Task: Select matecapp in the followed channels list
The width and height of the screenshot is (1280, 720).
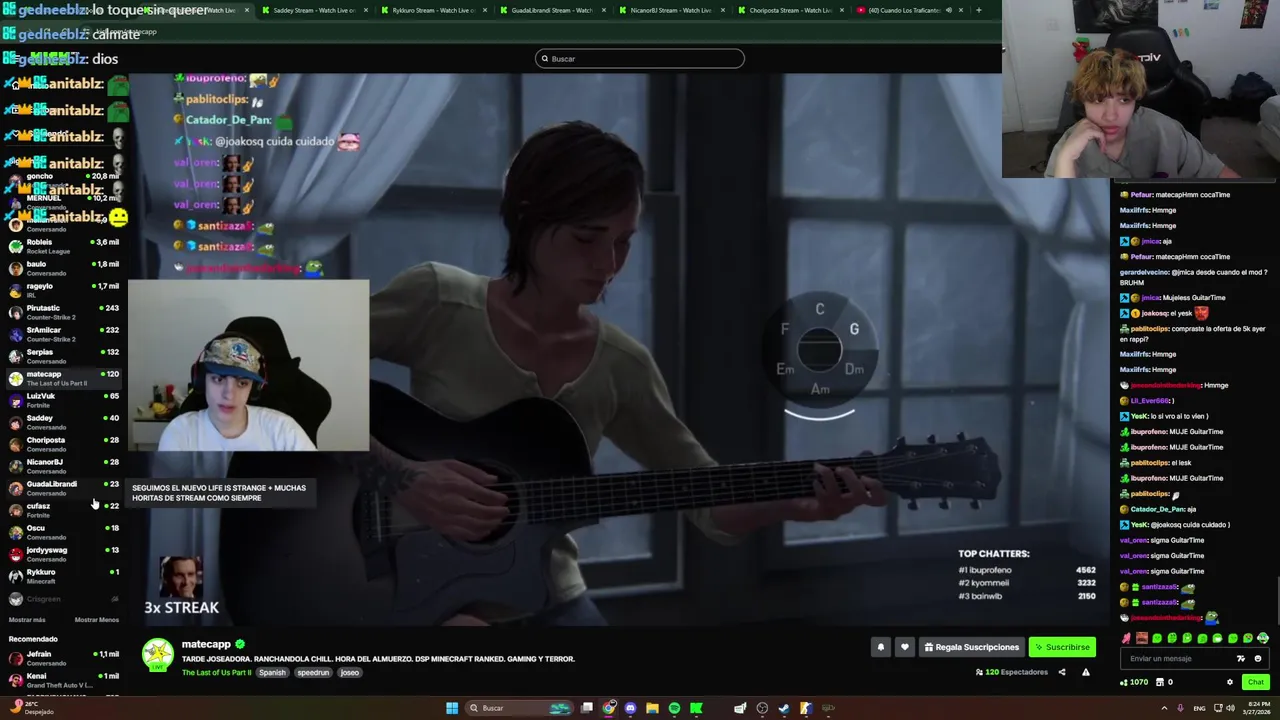Action: (62, 378)
